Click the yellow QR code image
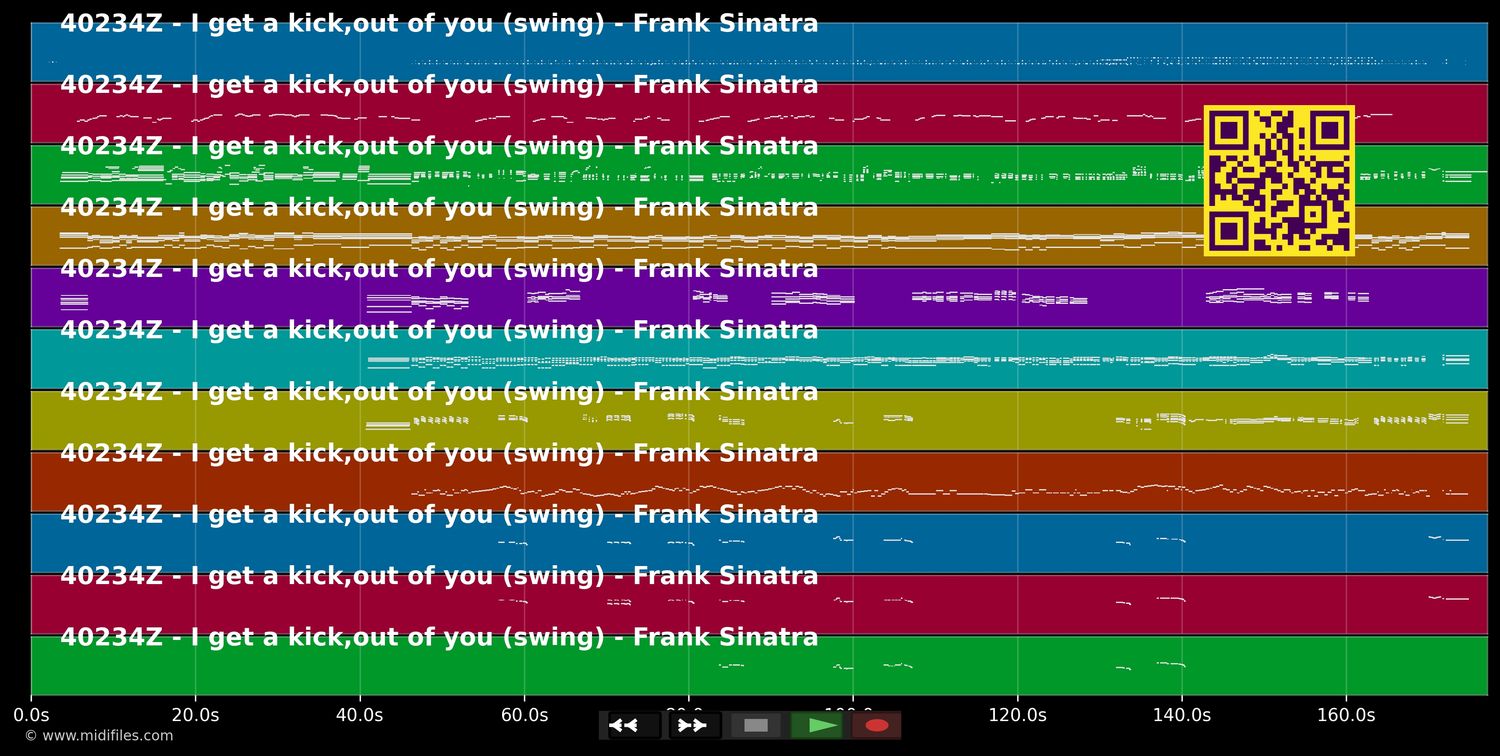 (x=1279, y=181)
